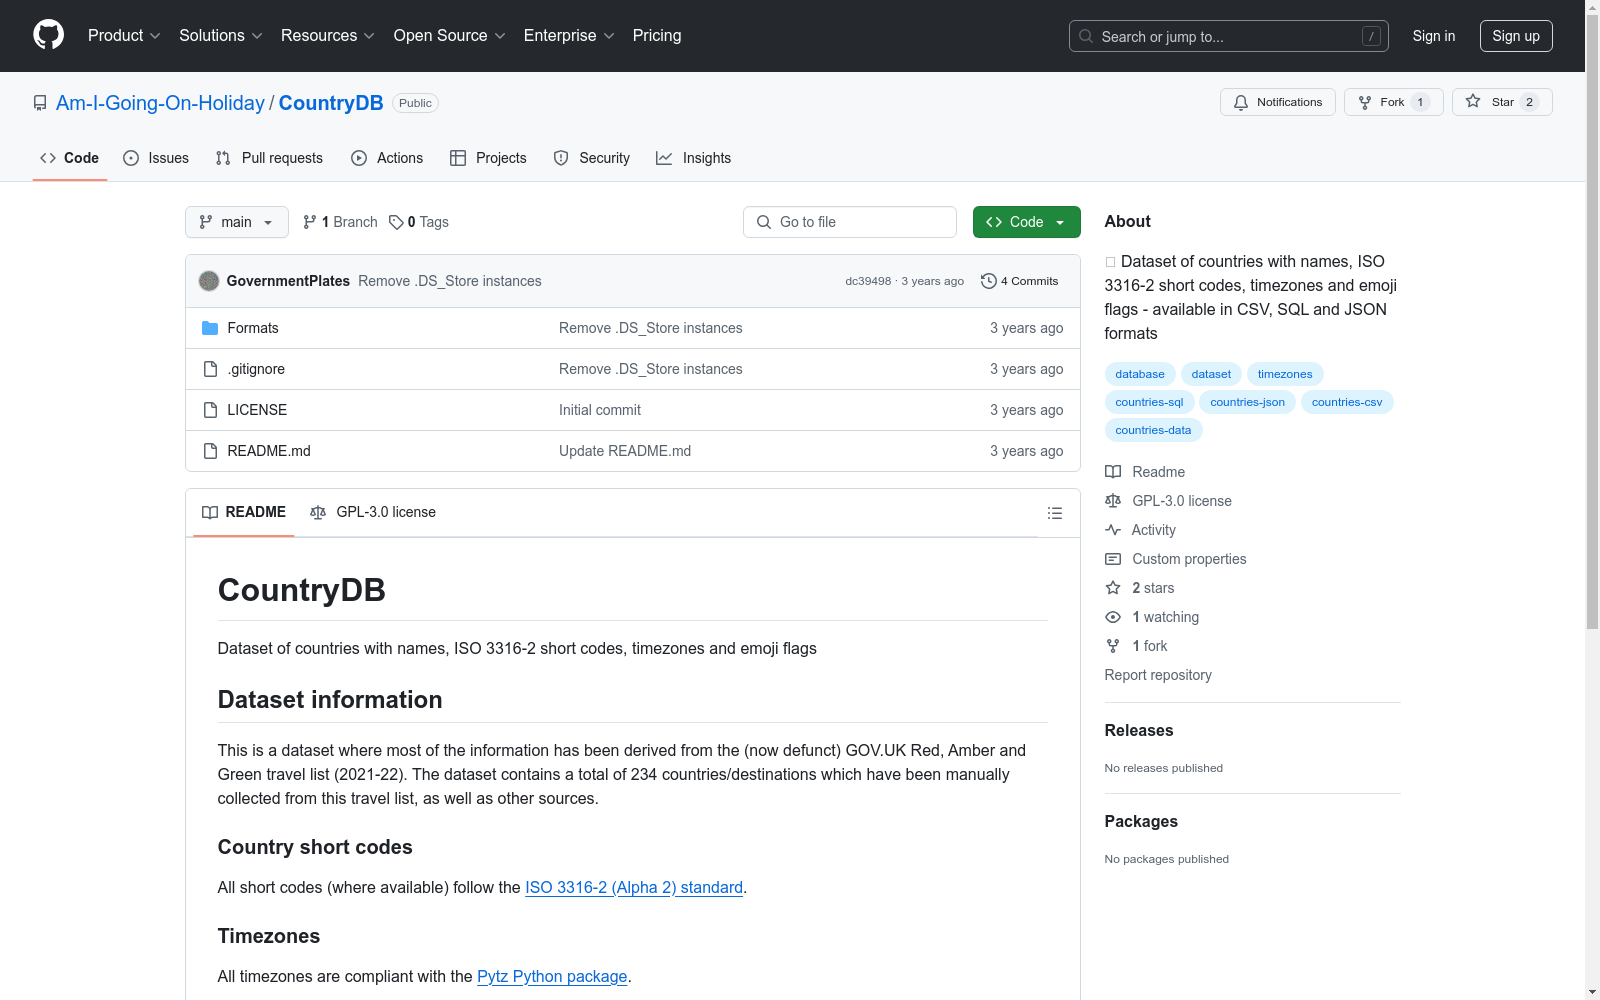This screenshot has width=1600, height=1000.
Task: Click the Custom properties note icon
Action: [1113, 559]
